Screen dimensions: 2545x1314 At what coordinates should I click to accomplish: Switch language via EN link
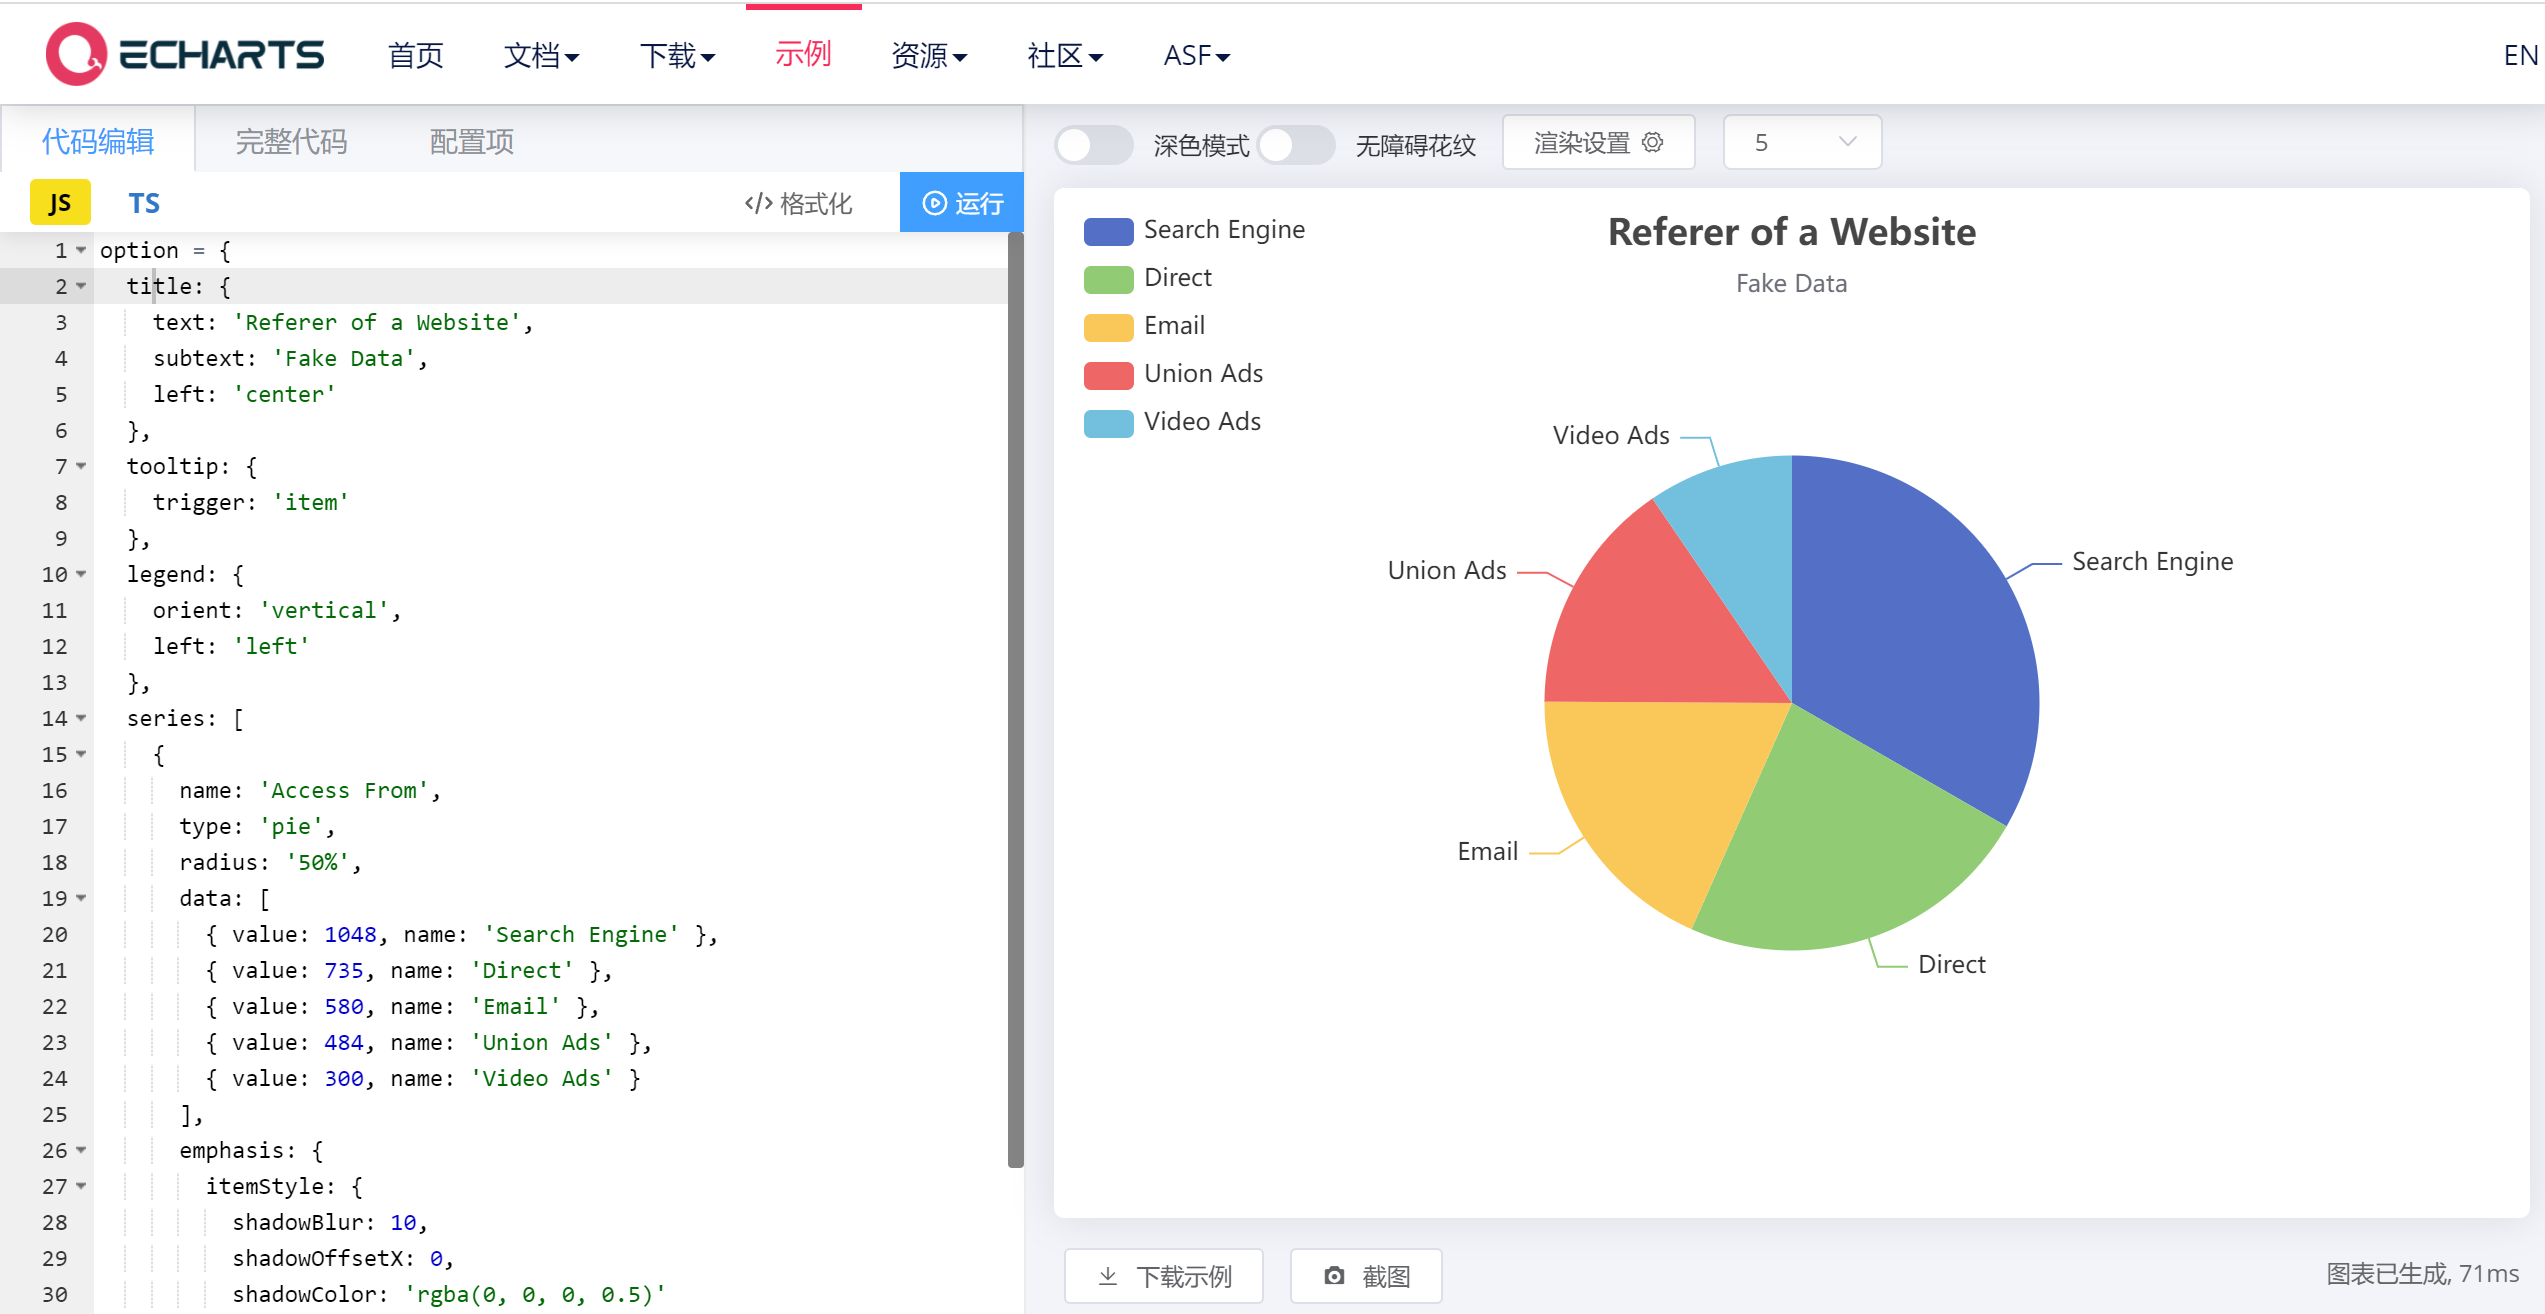(x=2519, y=55)
